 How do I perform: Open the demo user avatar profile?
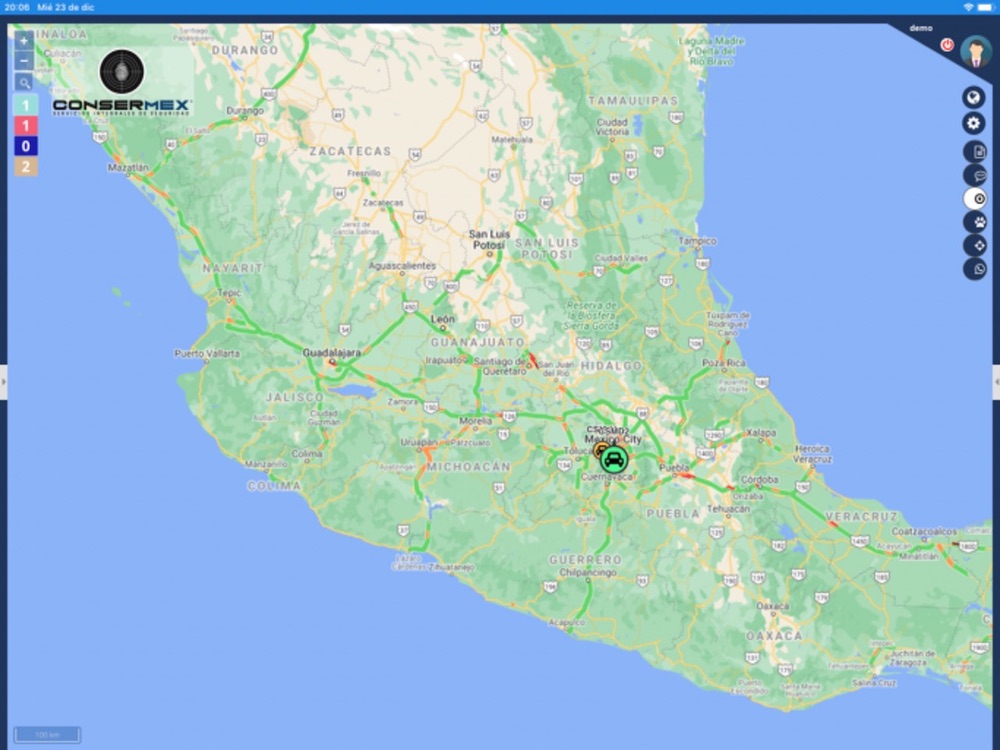(x=976, y=52)
